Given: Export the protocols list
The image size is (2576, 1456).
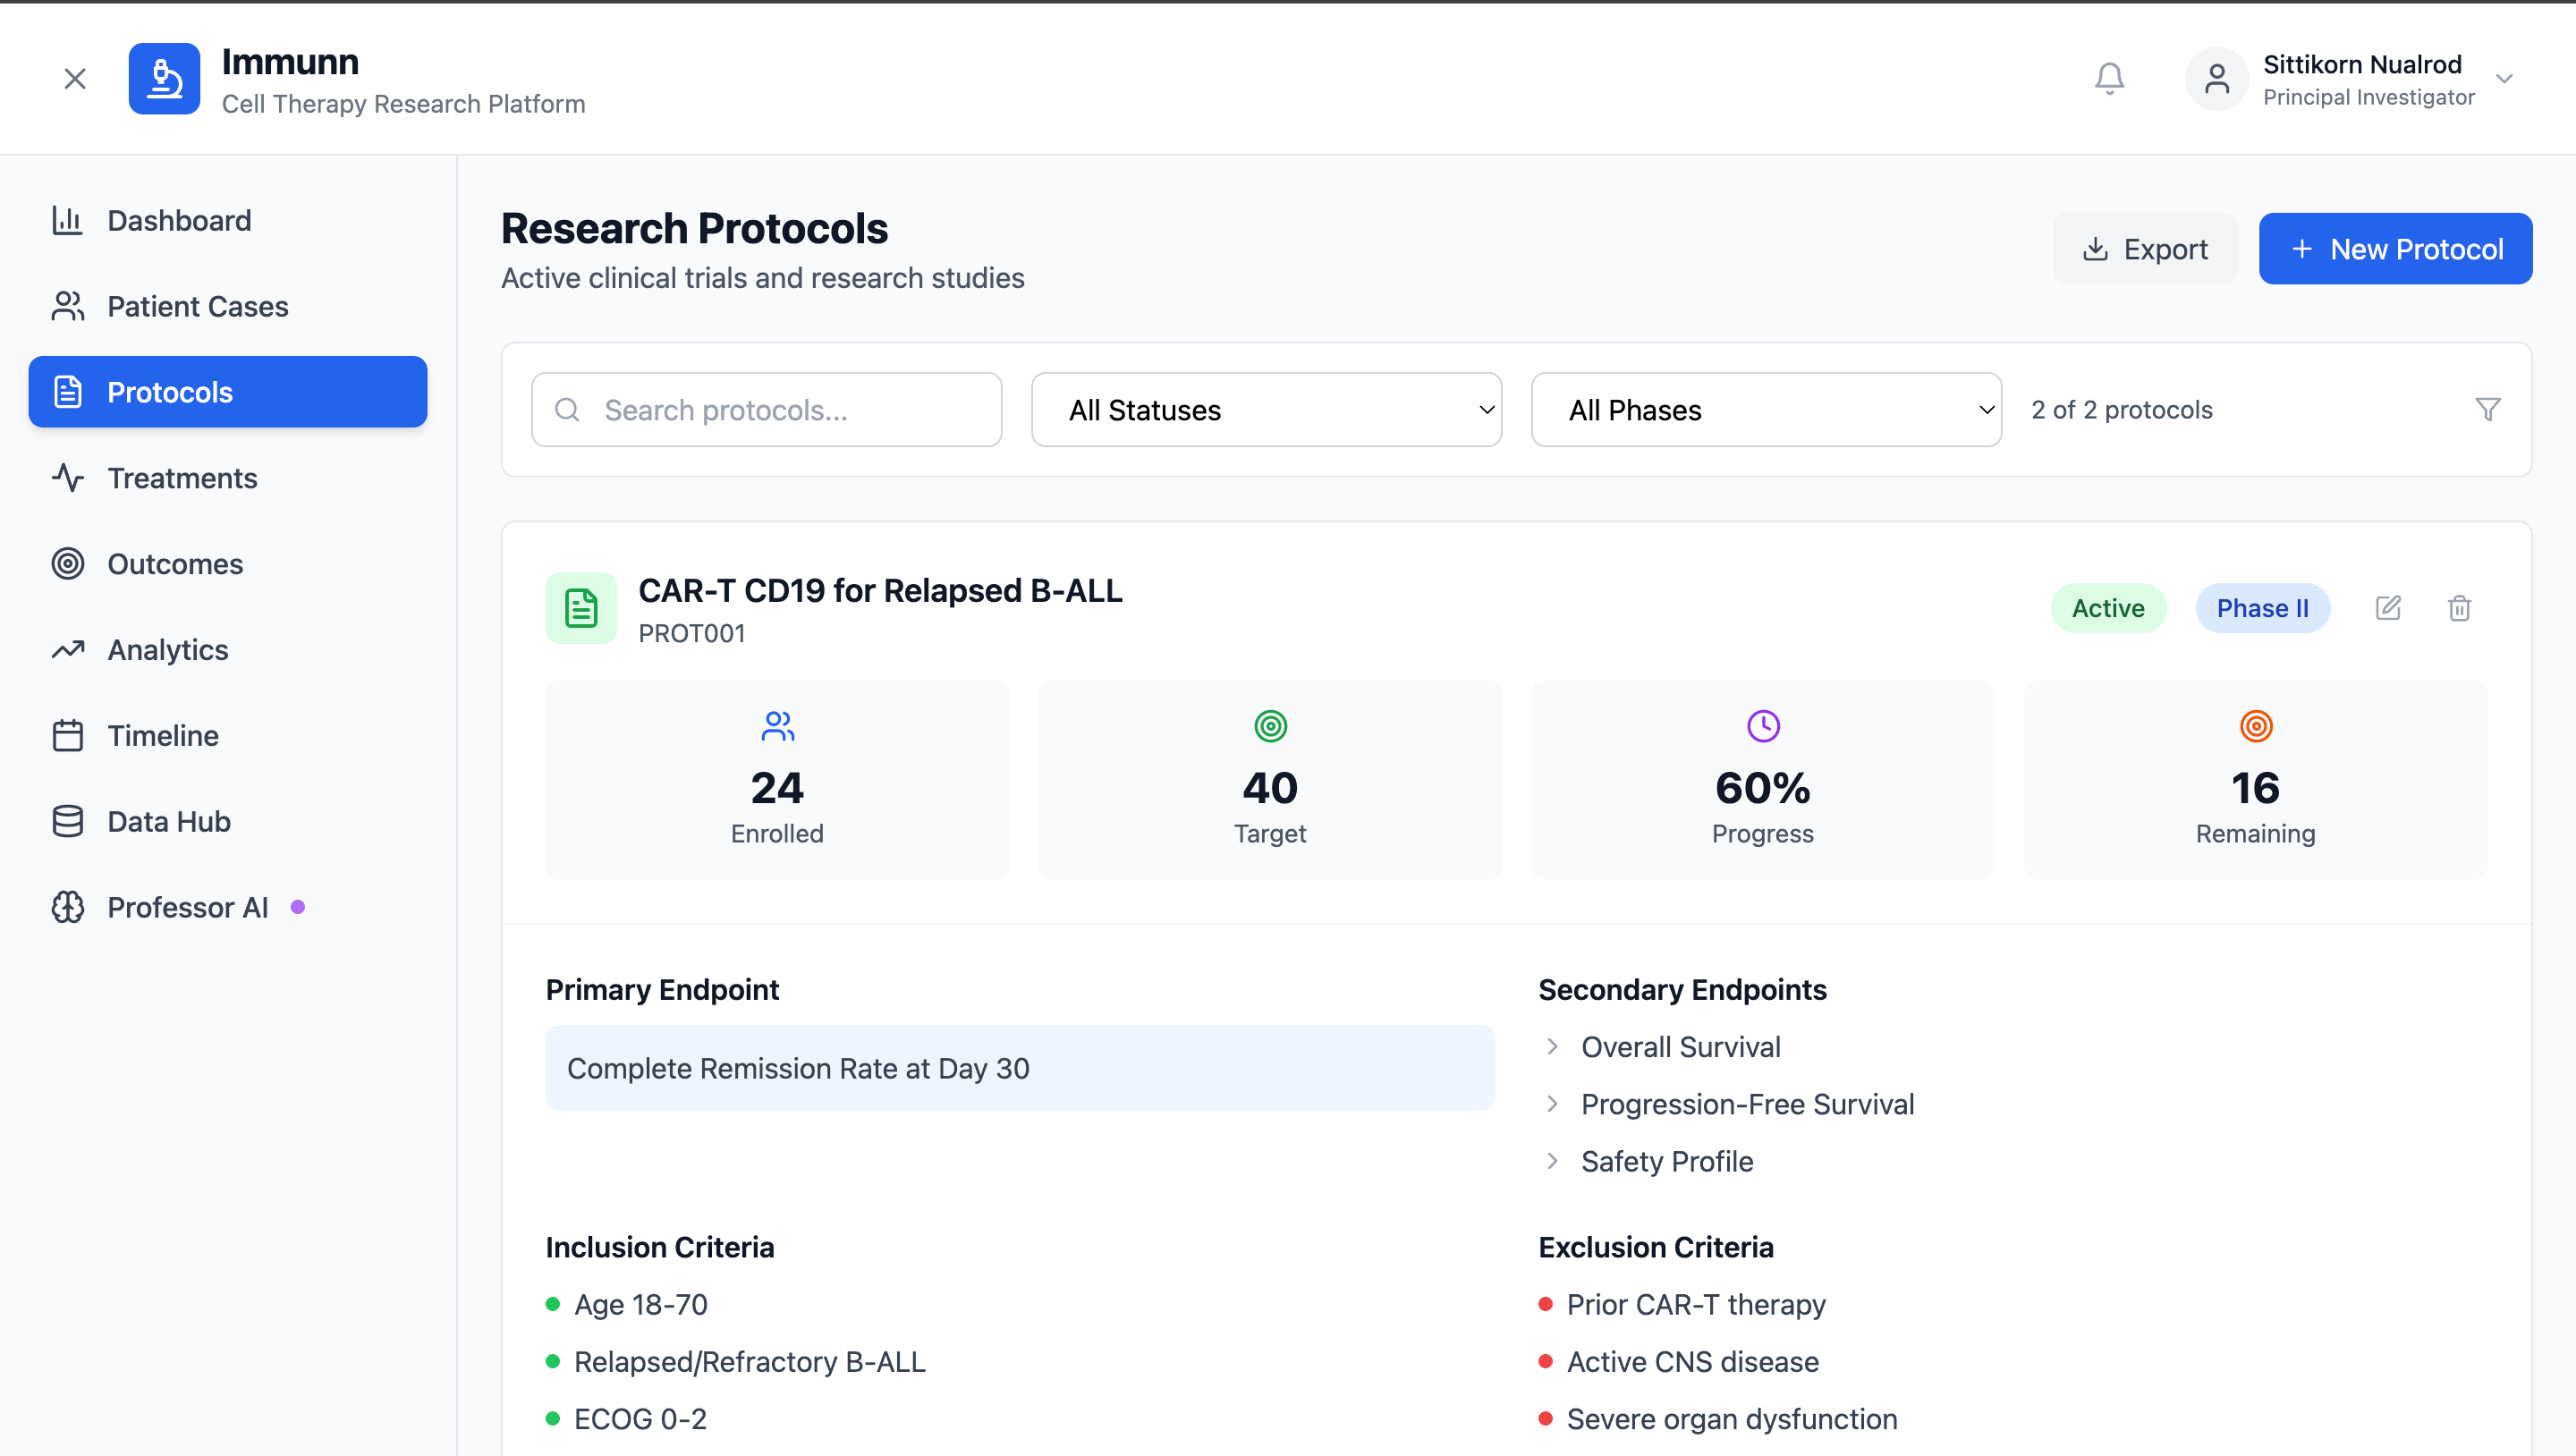Looking at the screenshot, I should coord(2144,249).
